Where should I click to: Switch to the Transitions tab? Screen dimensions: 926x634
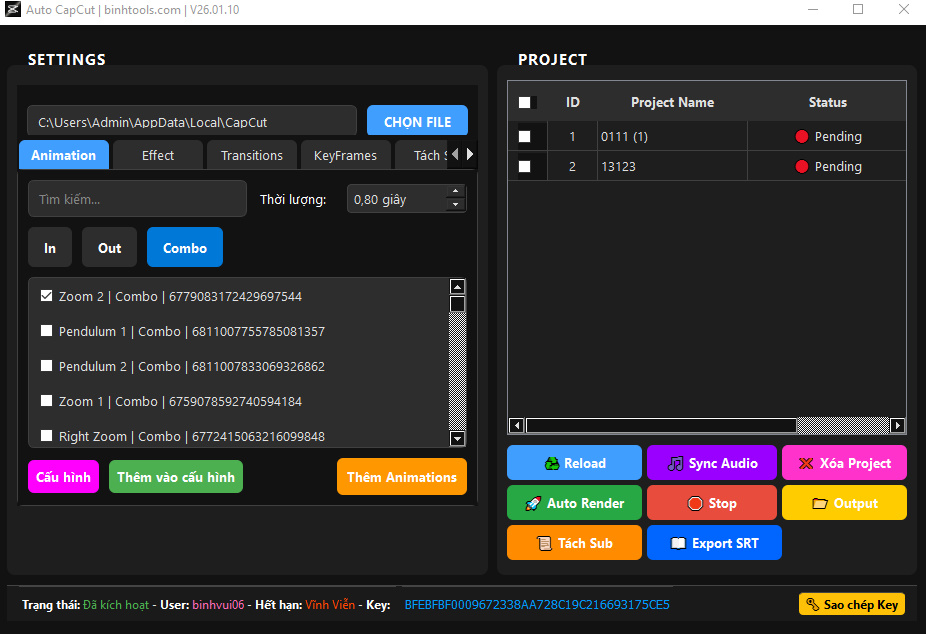tap(252, 155)
